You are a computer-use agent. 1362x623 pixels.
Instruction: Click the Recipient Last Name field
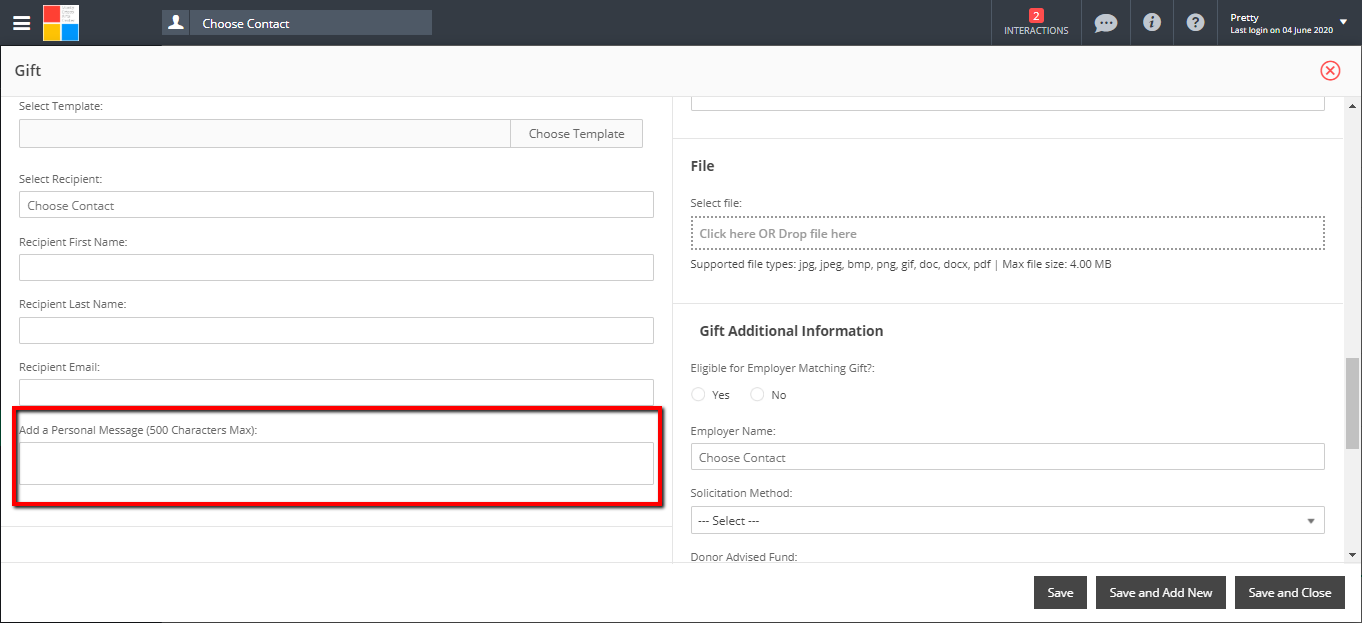(336, 330)
